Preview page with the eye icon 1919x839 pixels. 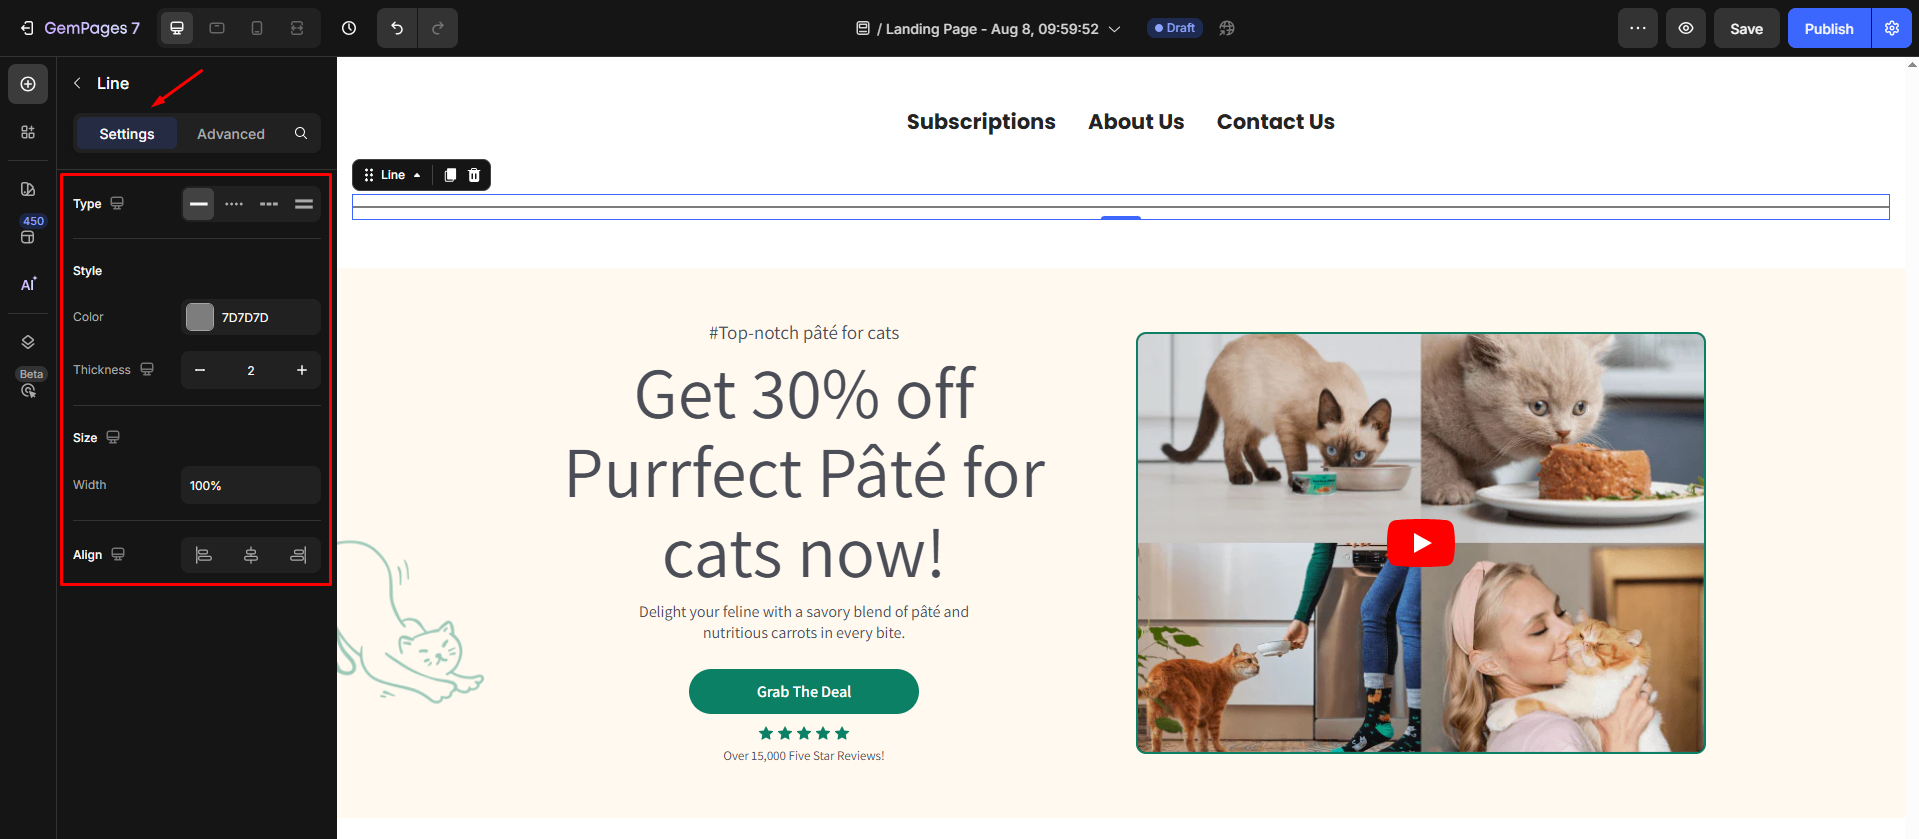coord(1686,28)
